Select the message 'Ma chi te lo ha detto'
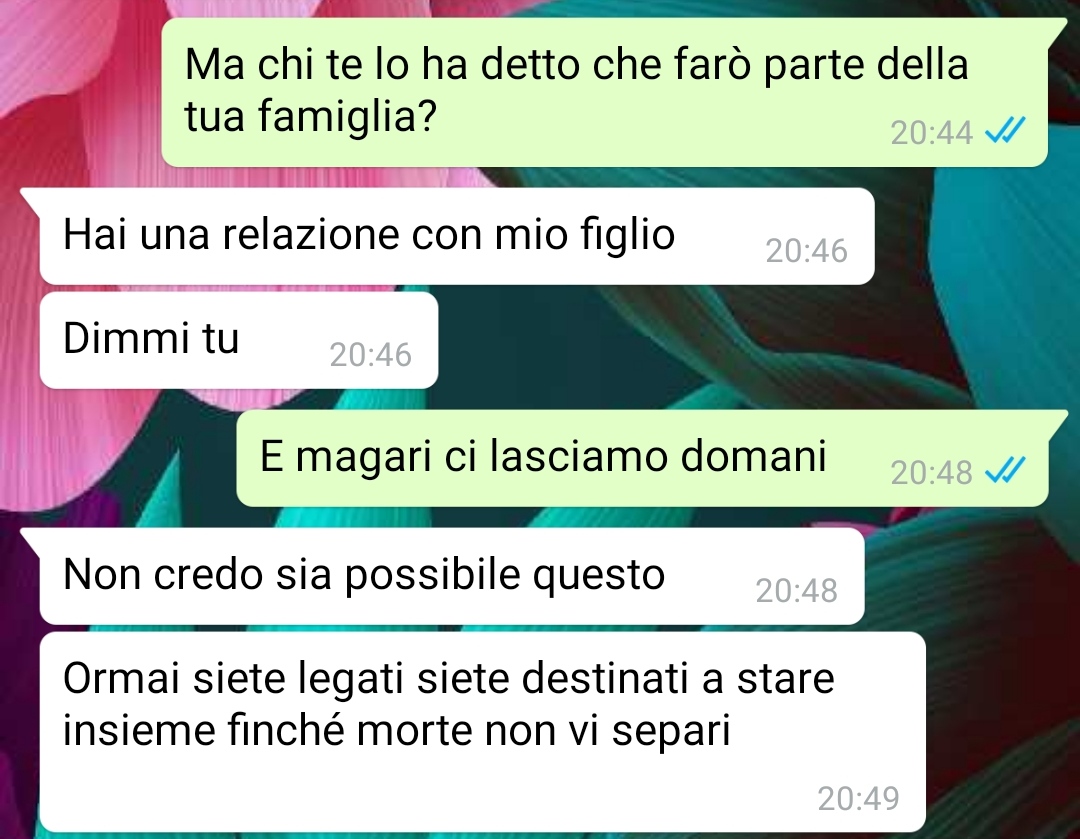The image size is (1080, 839). tap(605, 92)
